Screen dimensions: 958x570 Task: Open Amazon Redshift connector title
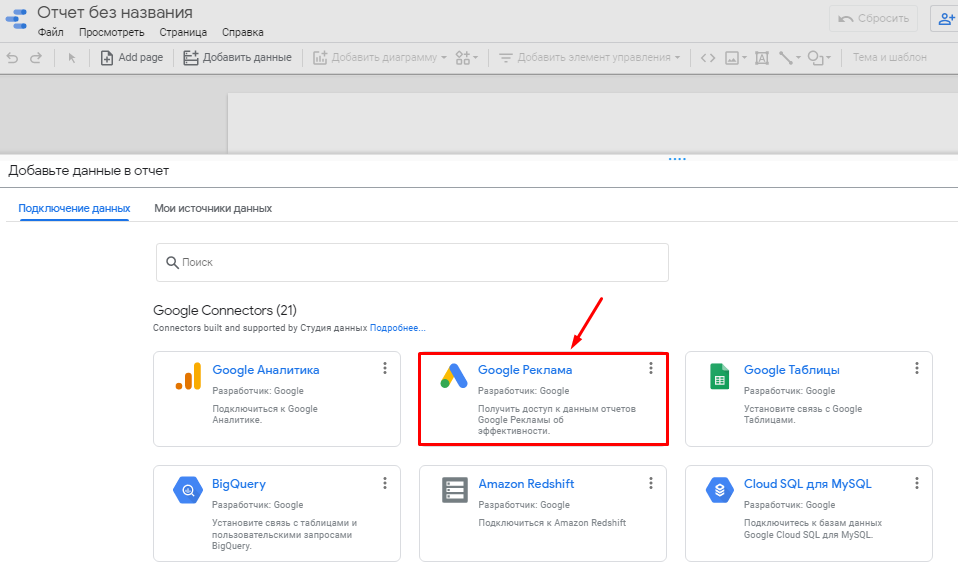pyautogui.click(x=526, y=484)
